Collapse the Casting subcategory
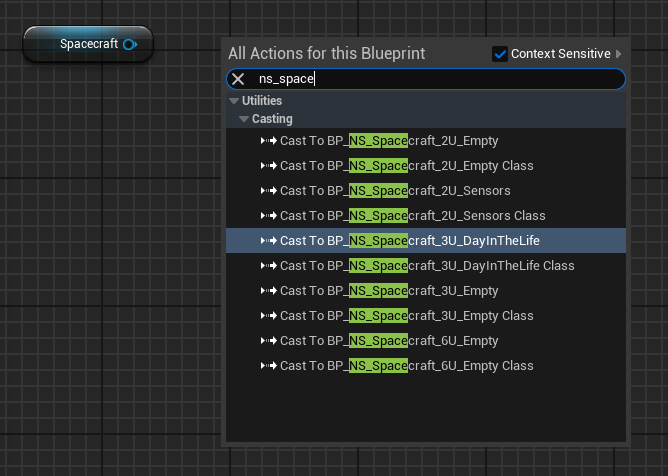The image size is (668, 476). [244, 119]
